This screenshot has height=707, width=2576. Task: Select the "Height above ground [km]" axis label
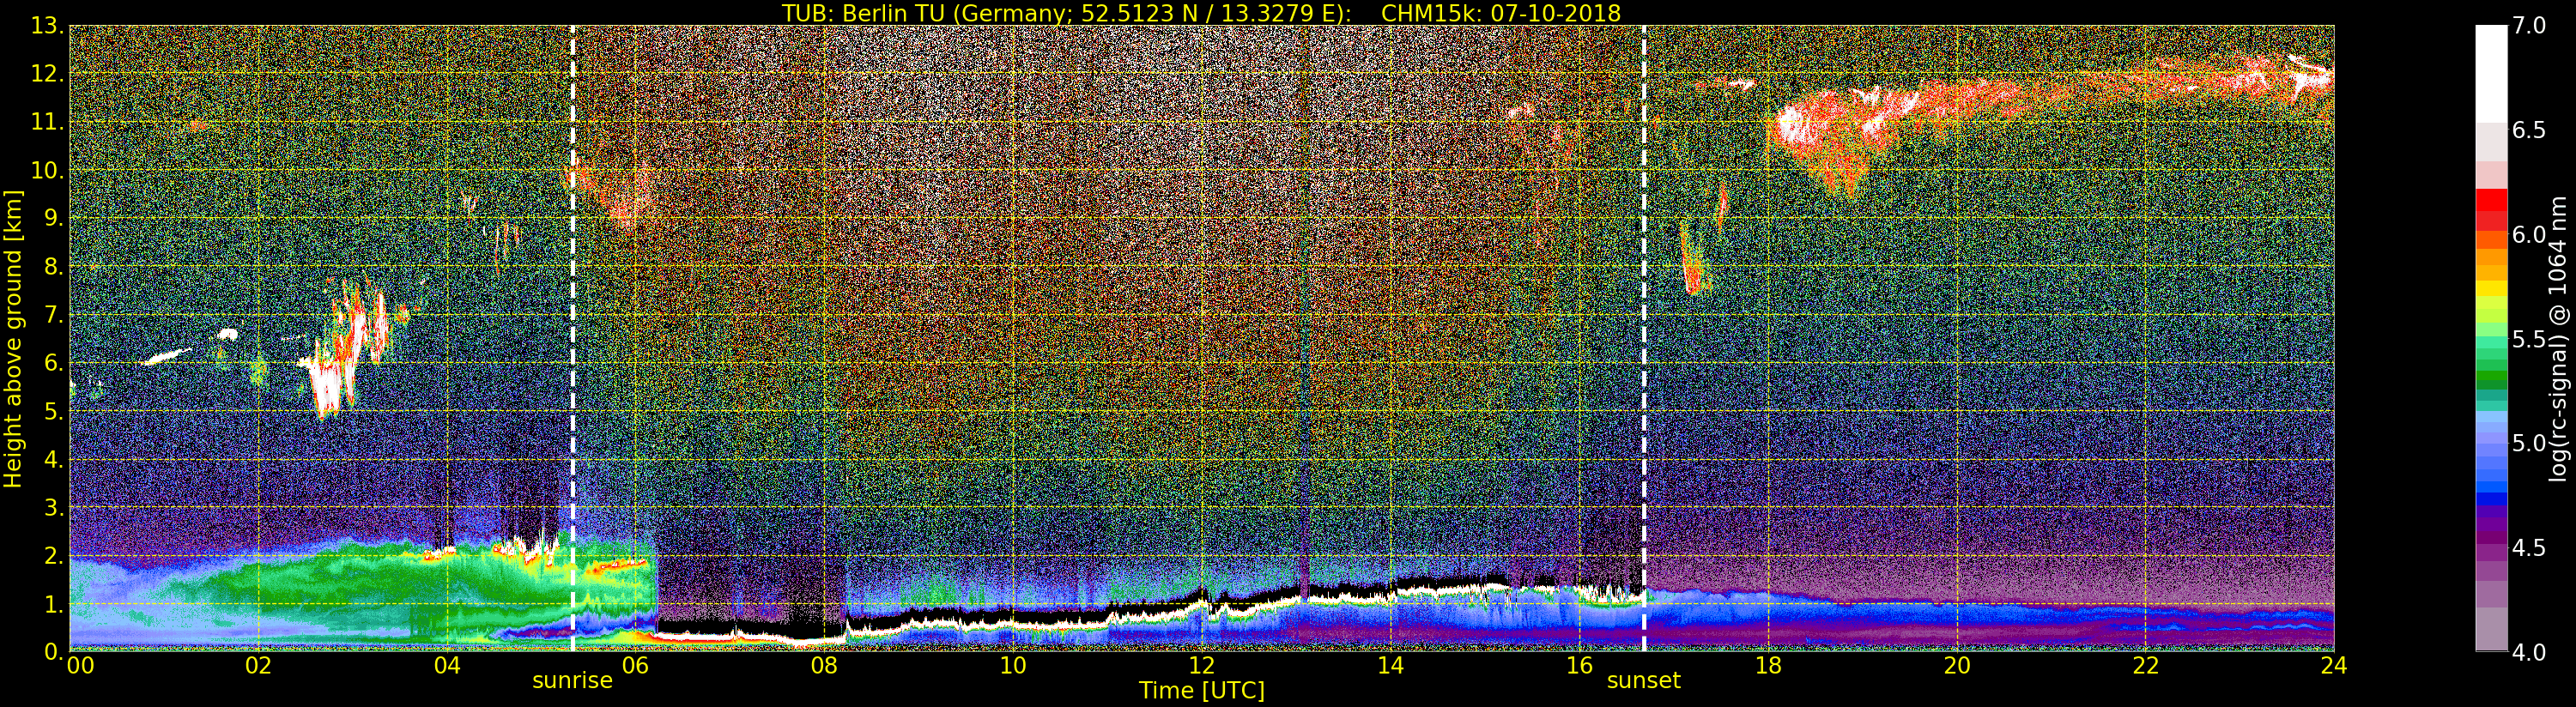[13, 338]
